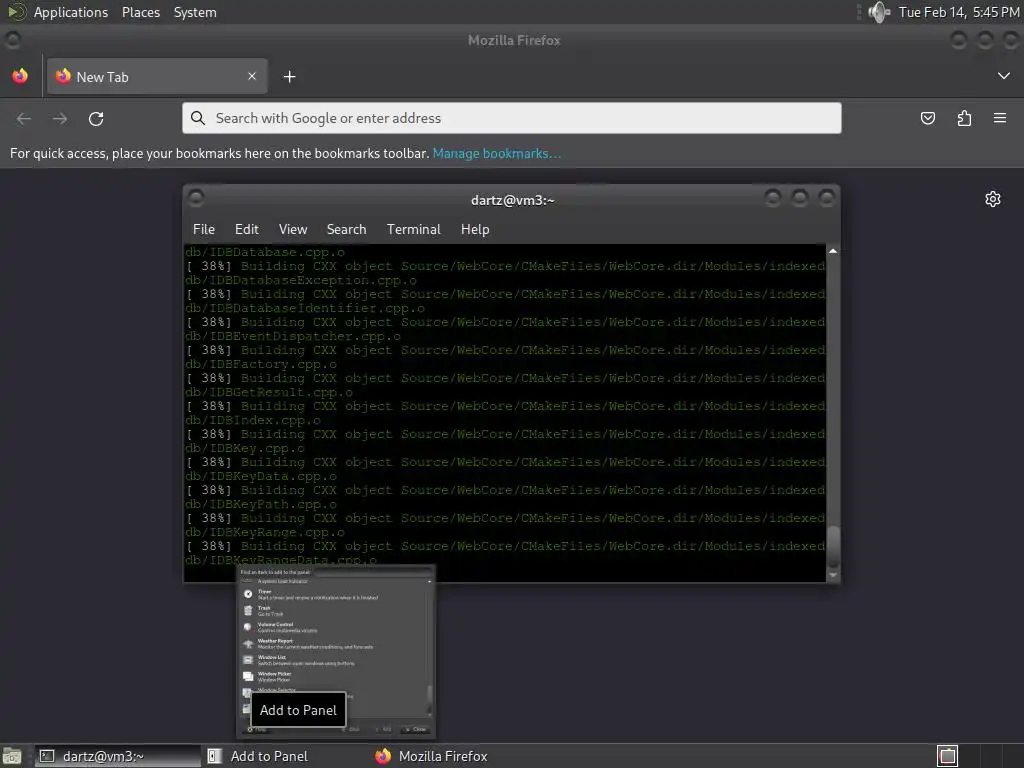This screenshot has width=1024, height=768.
Task: Expand the list all tabs chevron
Action: coord(1004,76)
